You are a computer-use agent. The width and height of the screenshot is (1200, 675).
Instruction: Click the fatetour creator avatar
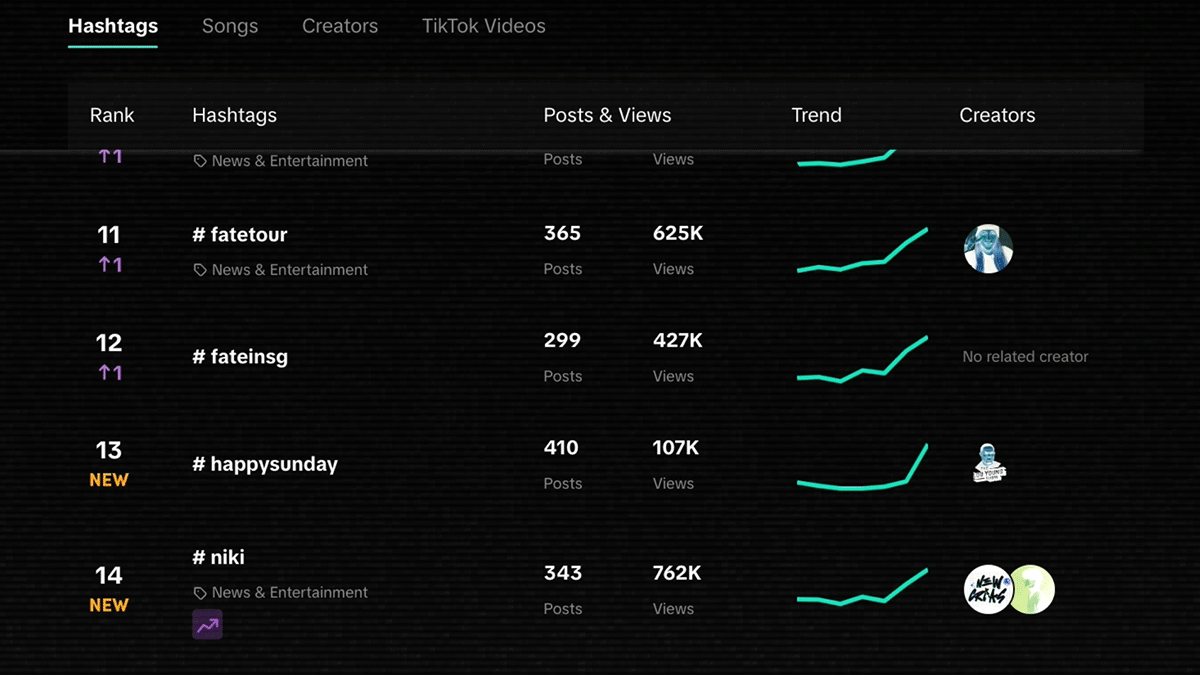point(988,248)
